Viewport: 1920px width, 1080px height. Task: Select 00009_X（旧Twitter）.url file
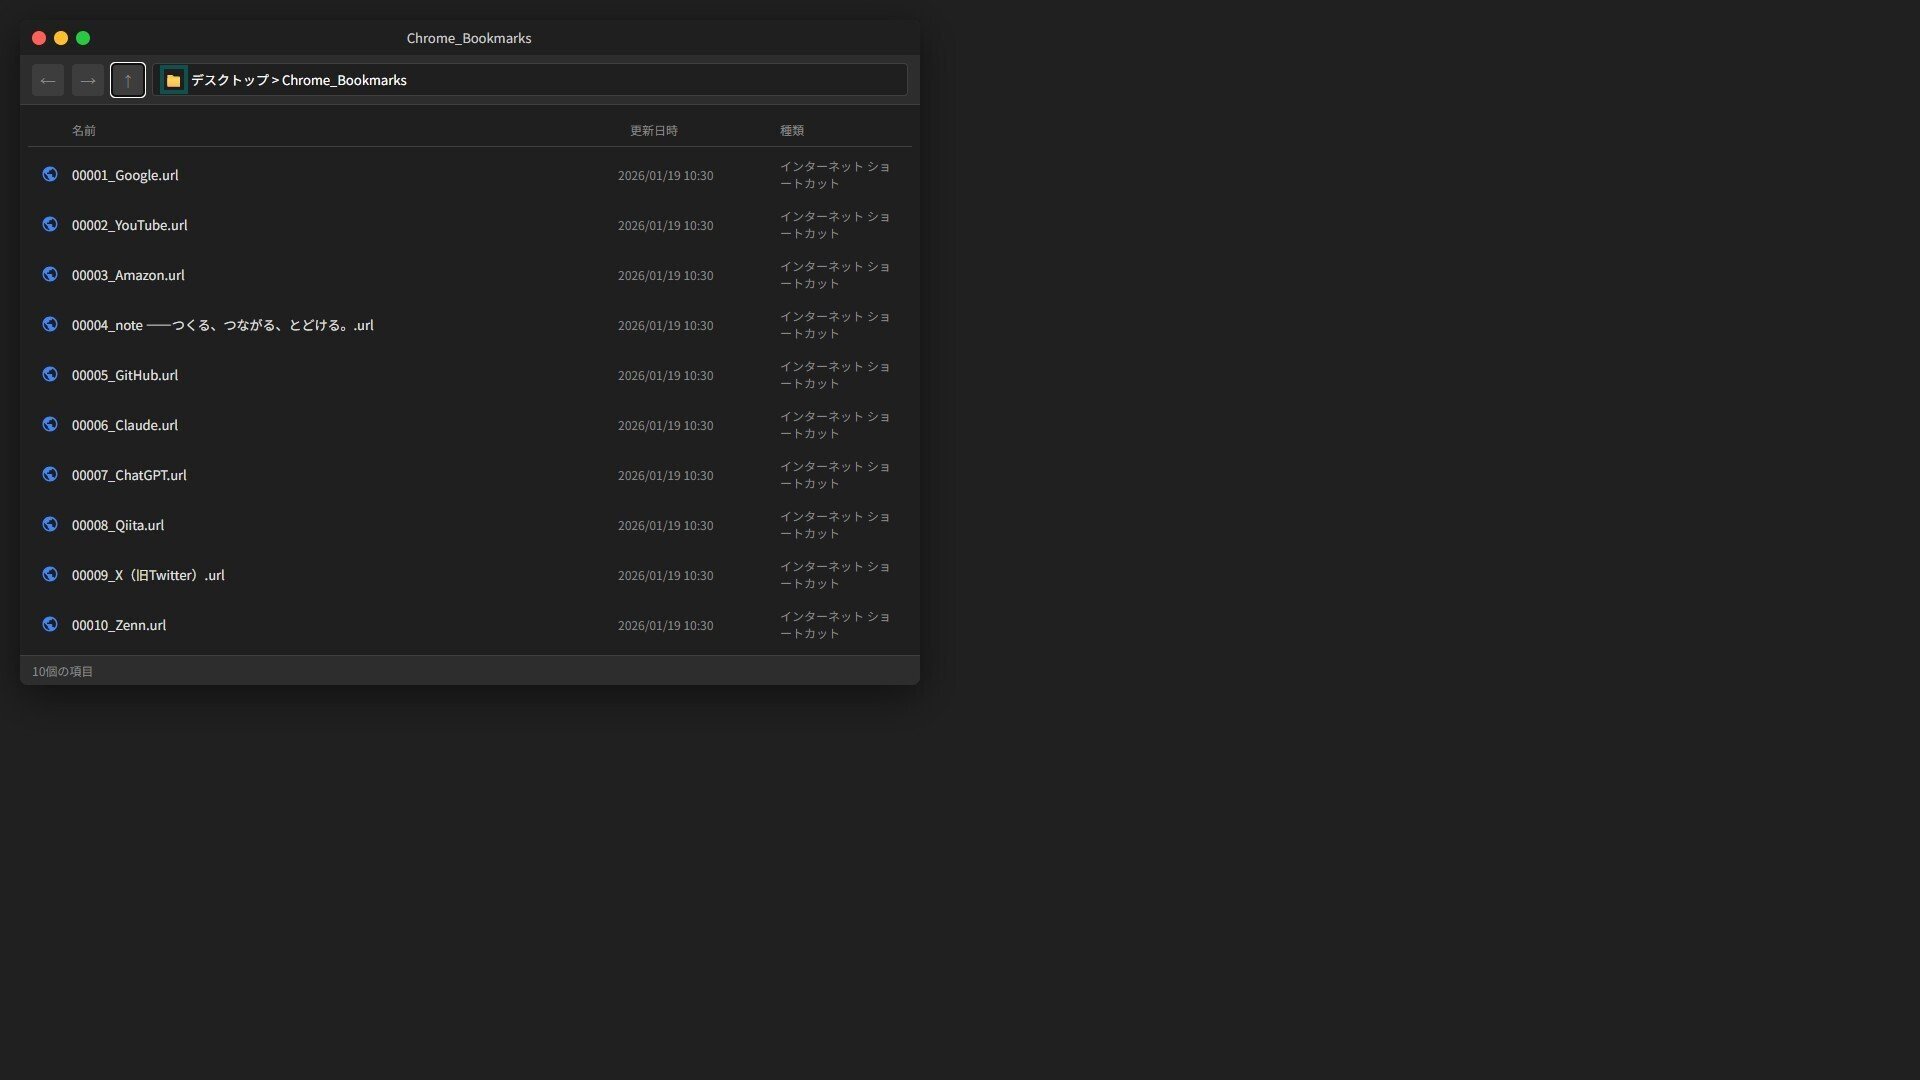pos(148,576)
